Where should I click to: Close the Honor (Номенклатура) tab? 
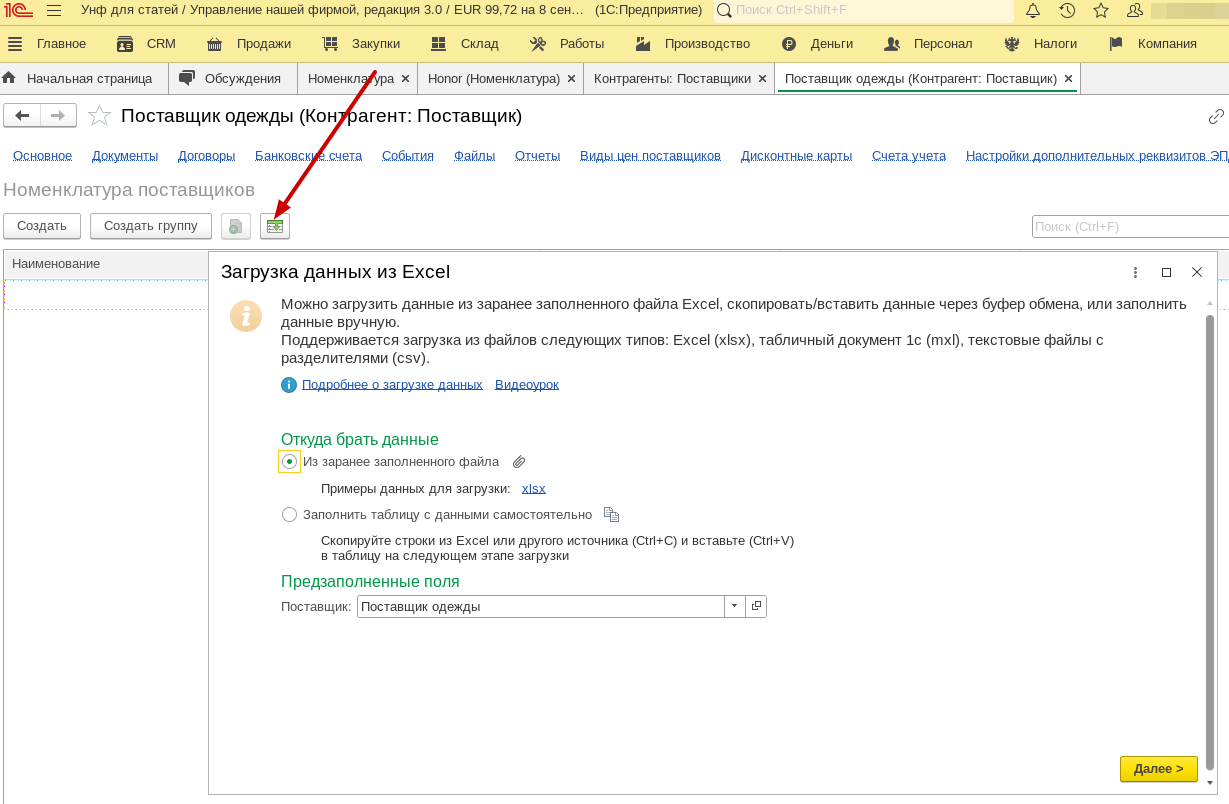[x=571, y=78]
